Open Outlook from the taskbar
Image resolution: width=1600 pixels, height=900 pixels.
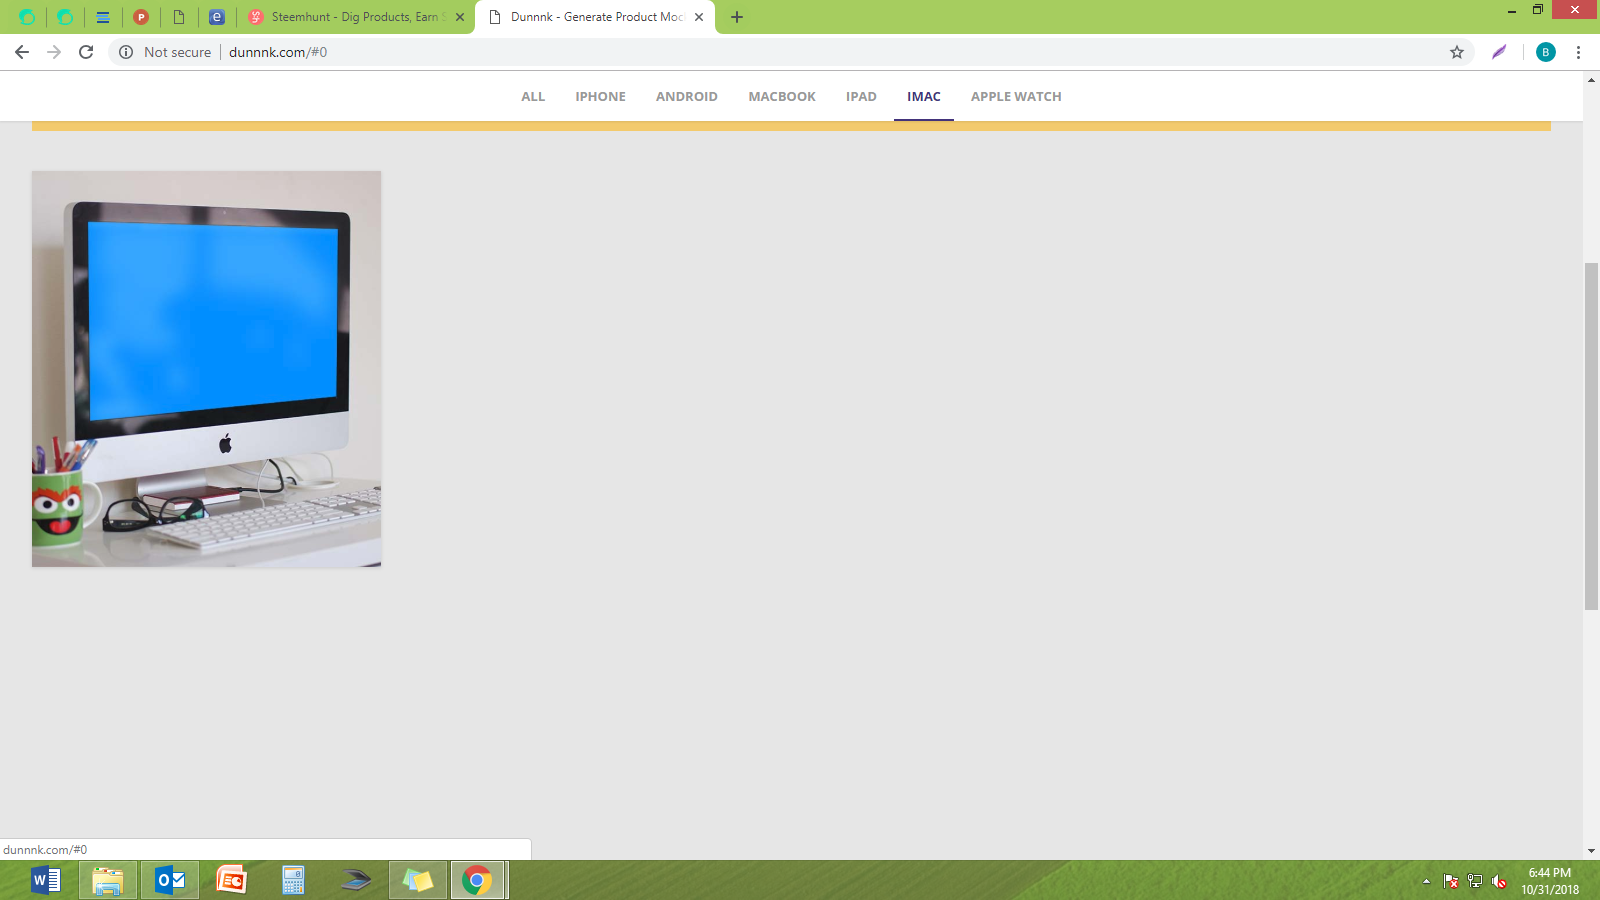tap(170, 880)
